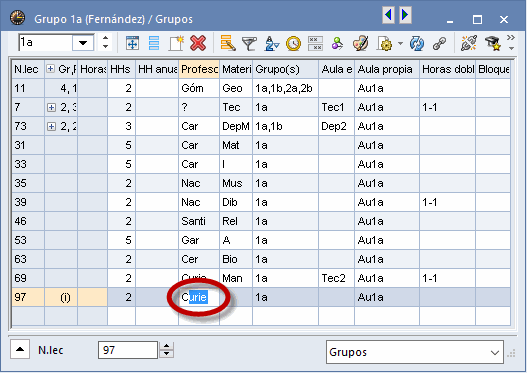Click the Materi column header
The width and height of the screenshot is (527, 373).
(x=236, y=69)
